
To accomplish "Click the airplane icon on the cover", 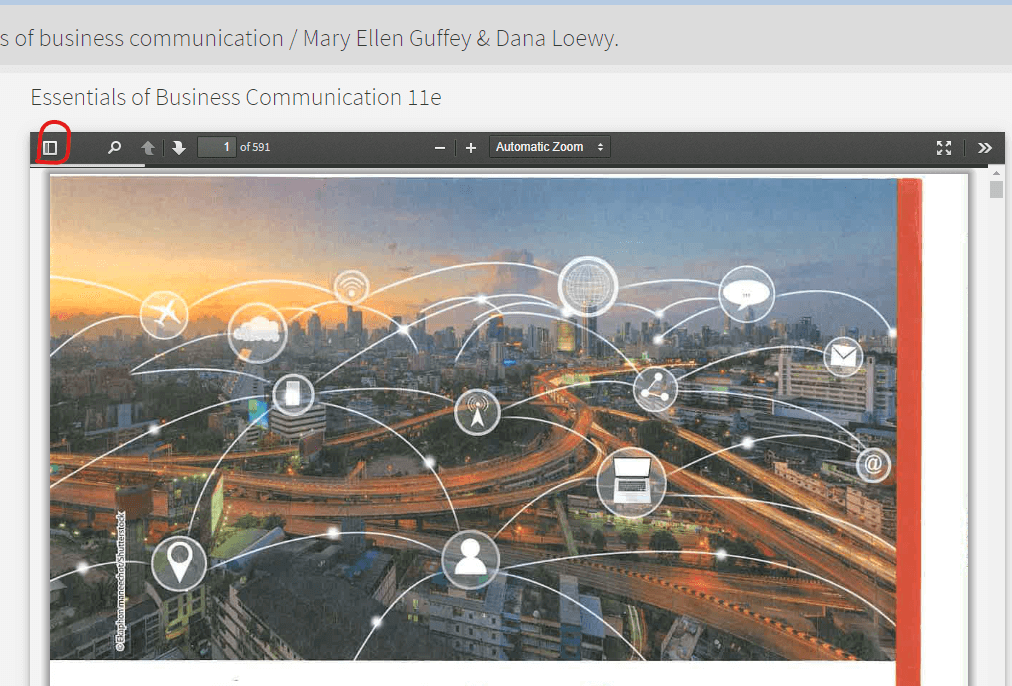I will 164,314.
